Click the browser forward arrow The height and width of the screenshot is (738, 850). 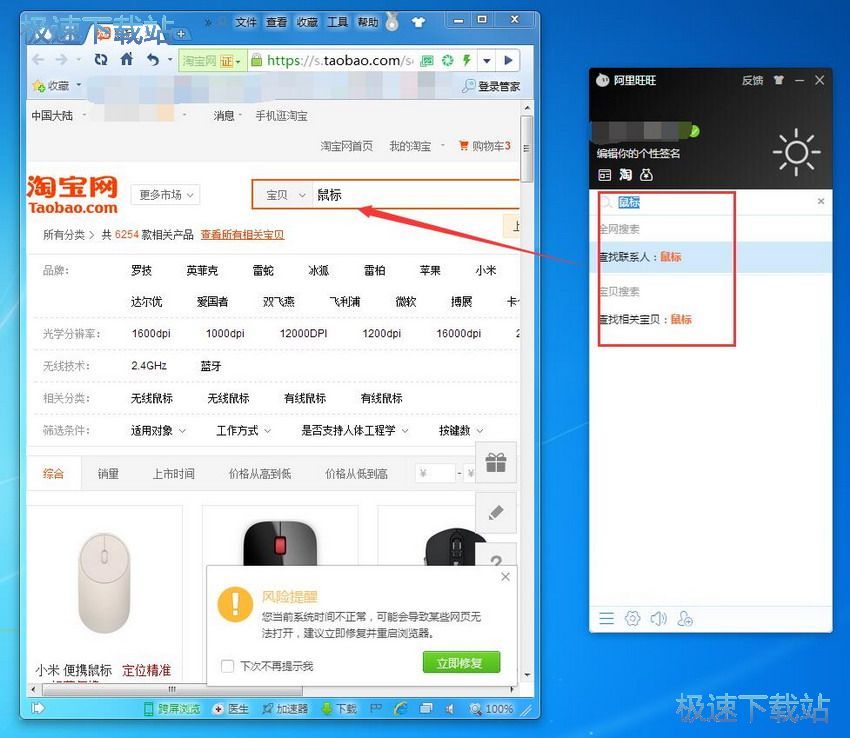(62, 60)
